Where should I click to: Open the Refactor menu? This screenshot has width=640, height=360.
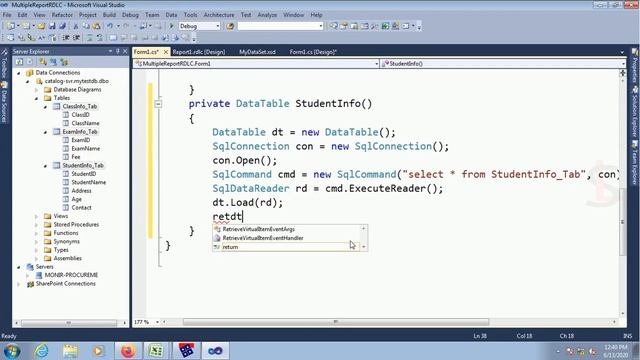pyautogui.click(x=62, y=15)
